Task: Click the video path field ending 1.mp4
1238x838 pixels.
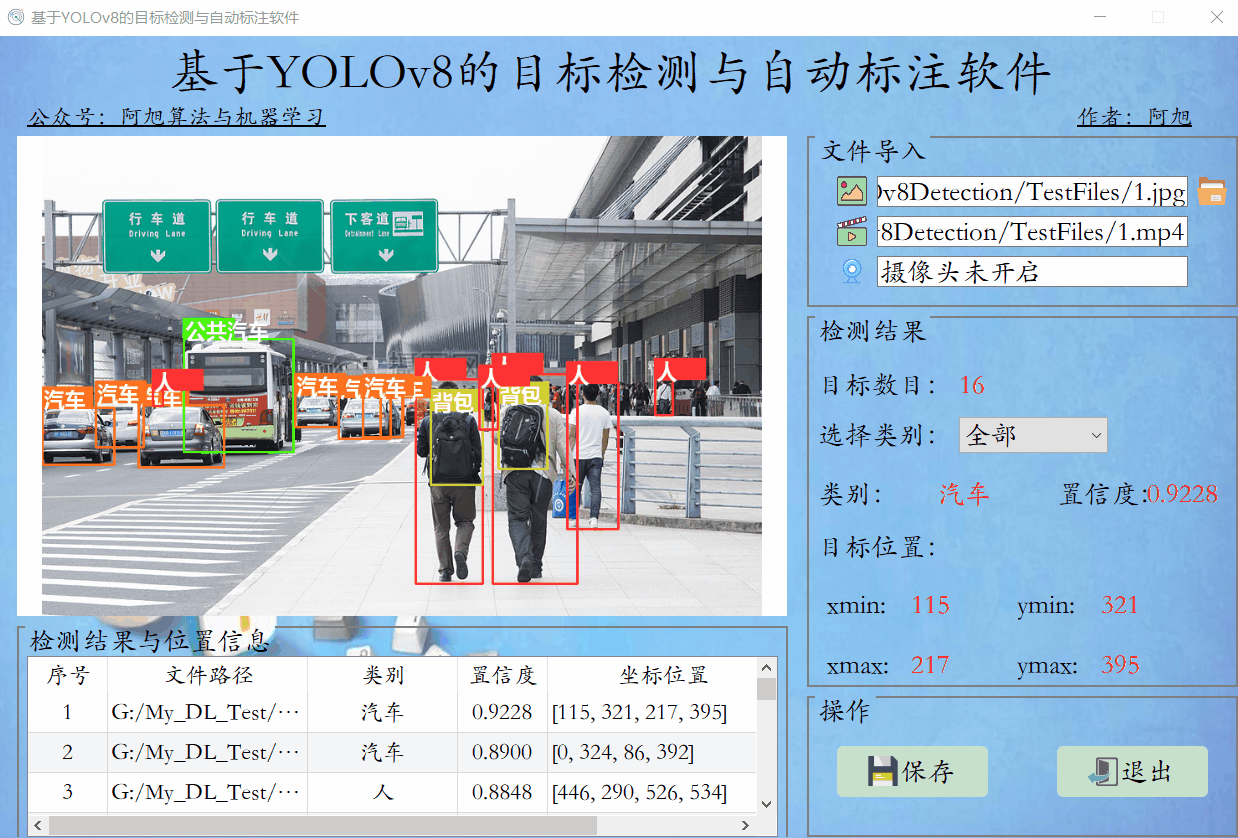Action: (x=1030, y=231)
